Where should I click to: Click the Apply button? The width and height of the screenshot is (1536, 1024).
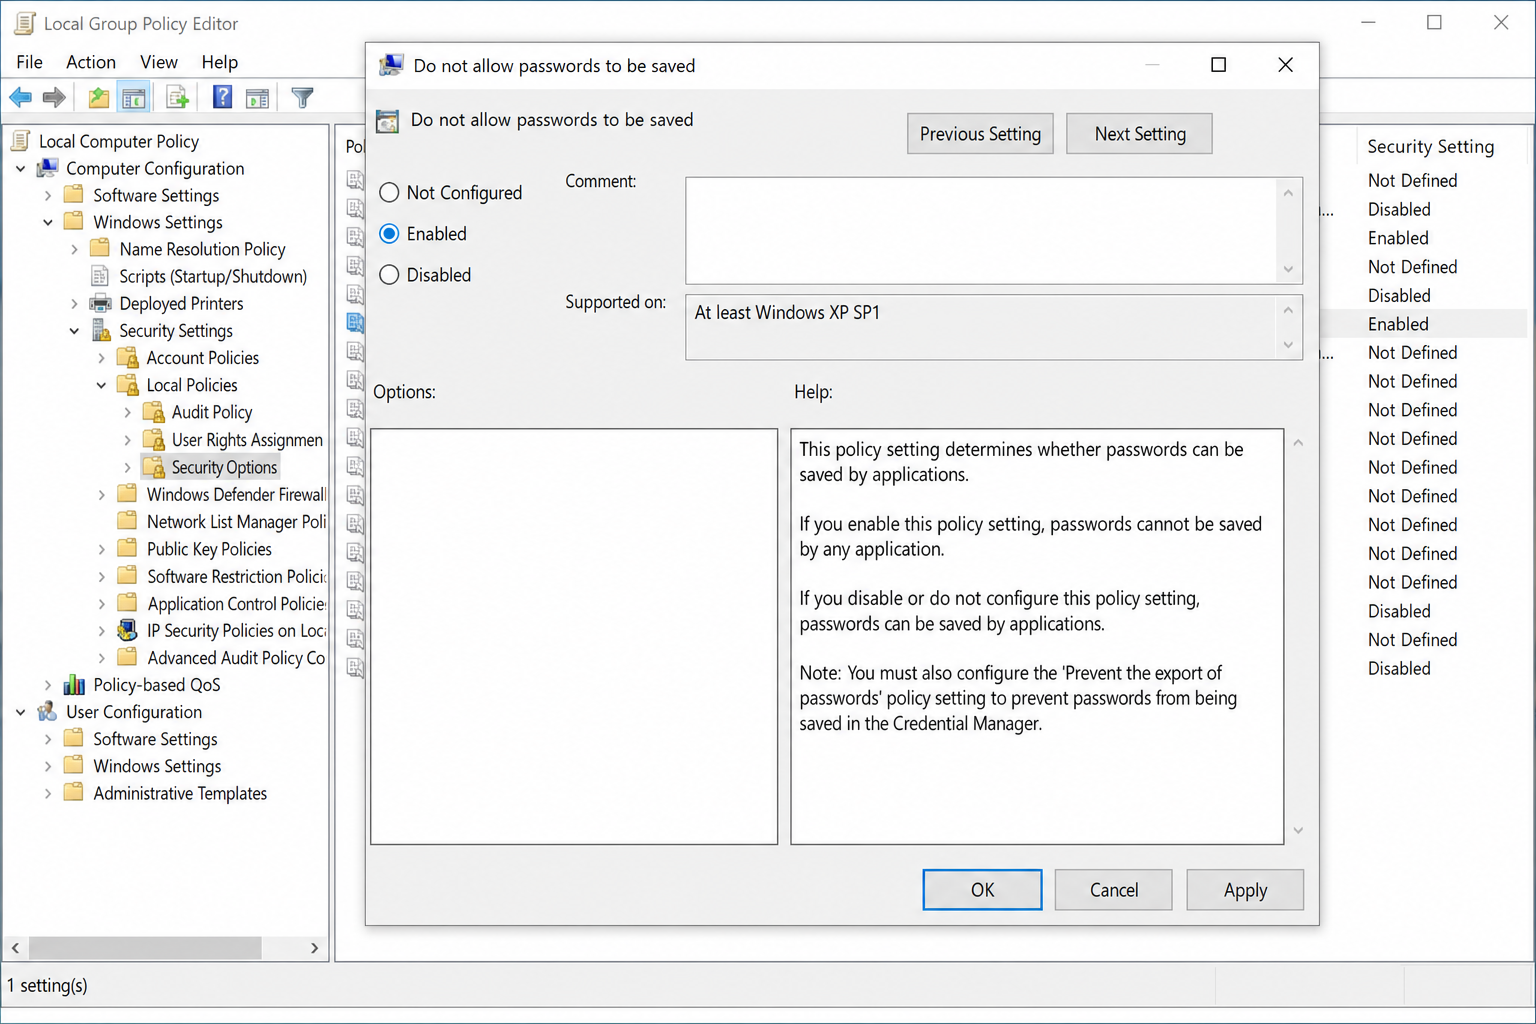pyautogui.click(x=1245, y=890)
